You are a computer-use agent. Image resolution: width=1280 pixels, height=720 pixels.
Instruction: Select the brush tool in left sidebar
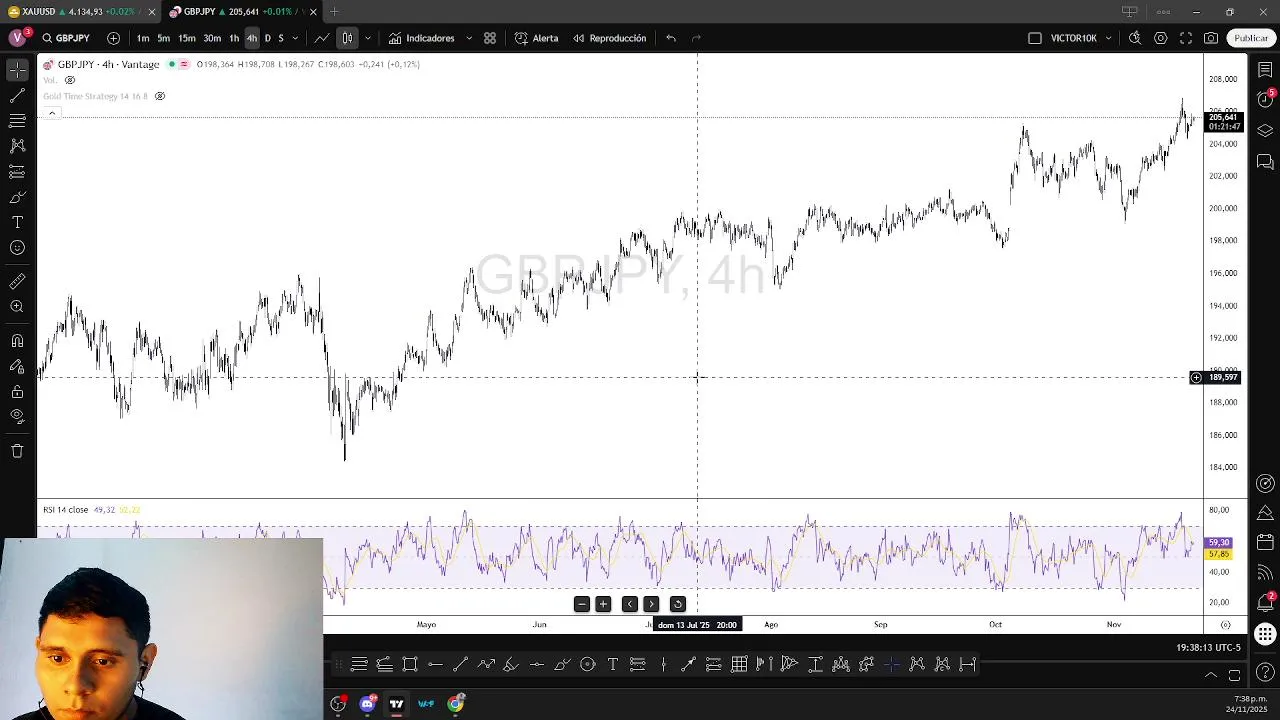pyautogui.click(x=17, y=197)
